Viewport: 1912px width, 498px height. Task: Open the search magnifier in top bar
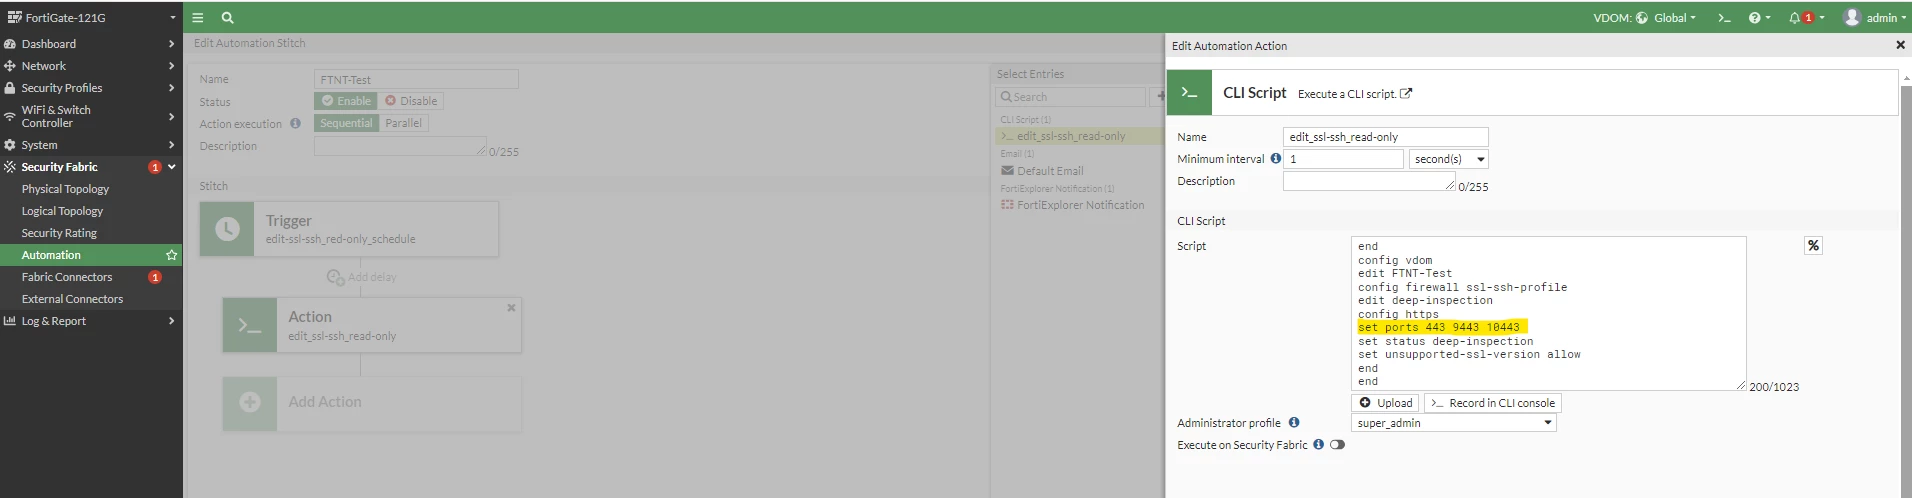[x=227, y=17]
